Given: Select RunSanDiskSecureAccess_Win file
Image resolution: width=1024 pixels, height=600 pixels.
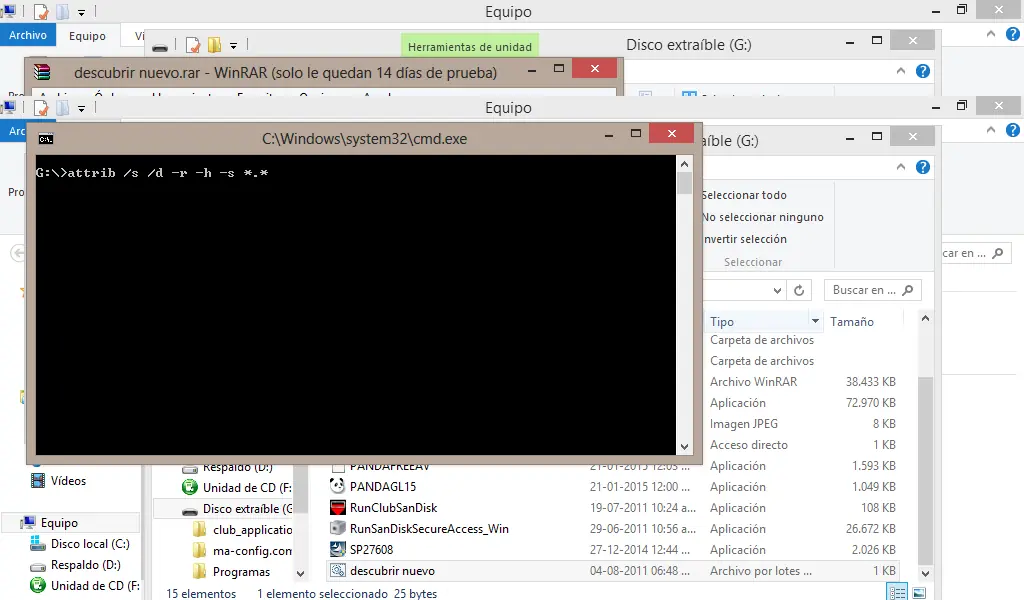Looking at the screenshot, I should point(429,528).
